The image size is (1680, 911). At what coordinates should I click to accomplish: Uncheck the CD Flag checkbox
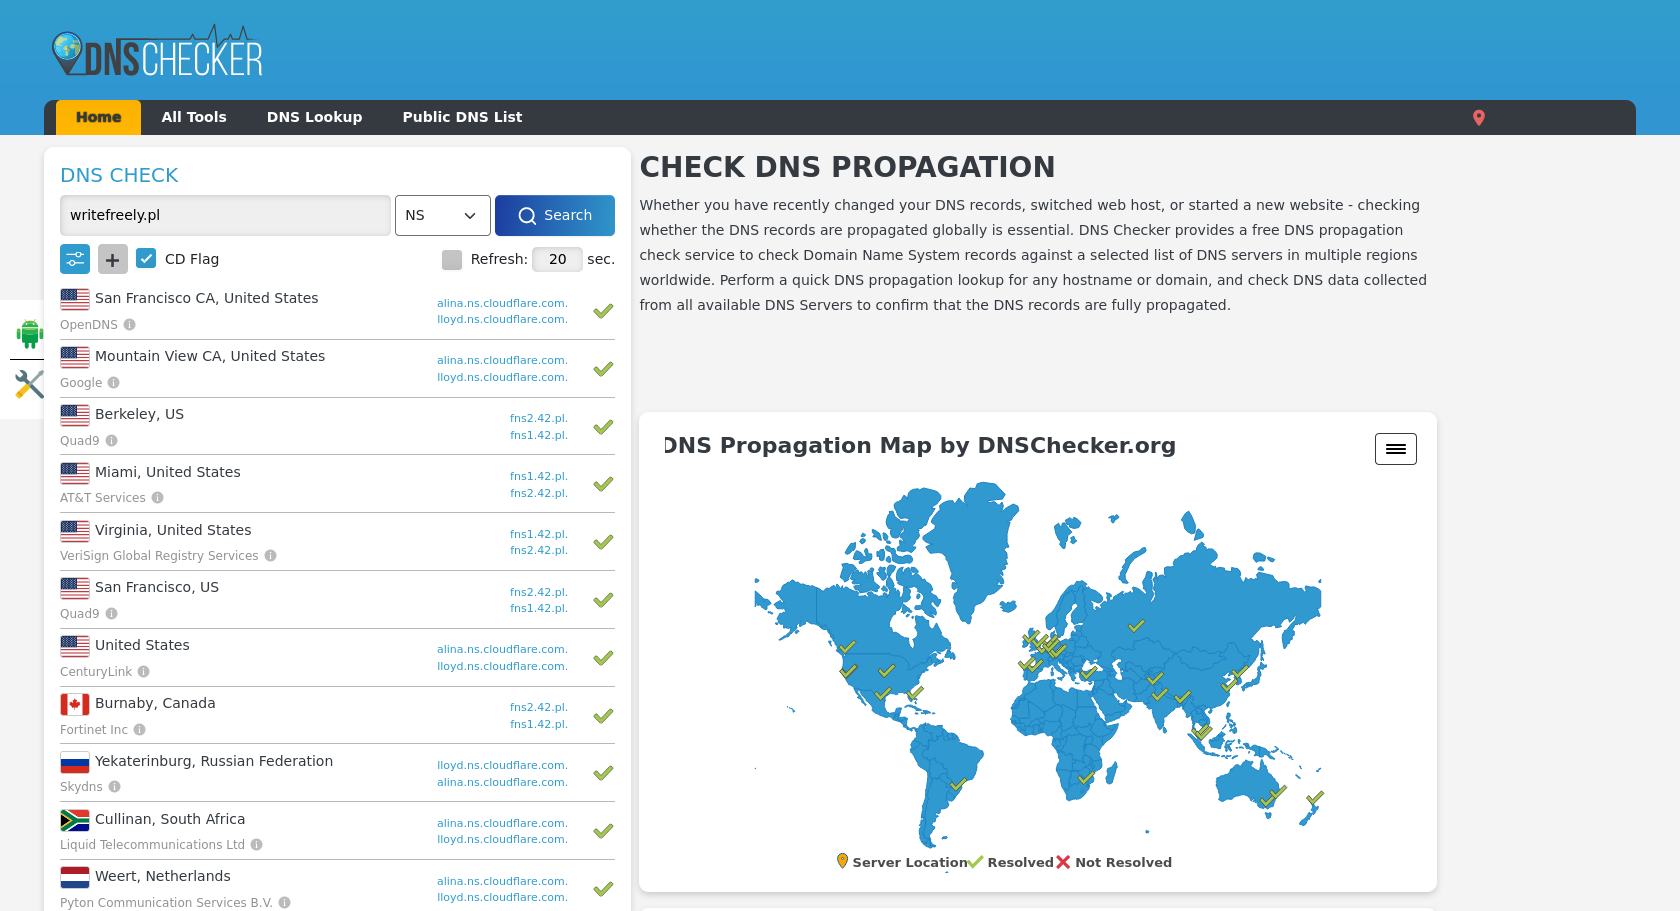tap(146, 259)
